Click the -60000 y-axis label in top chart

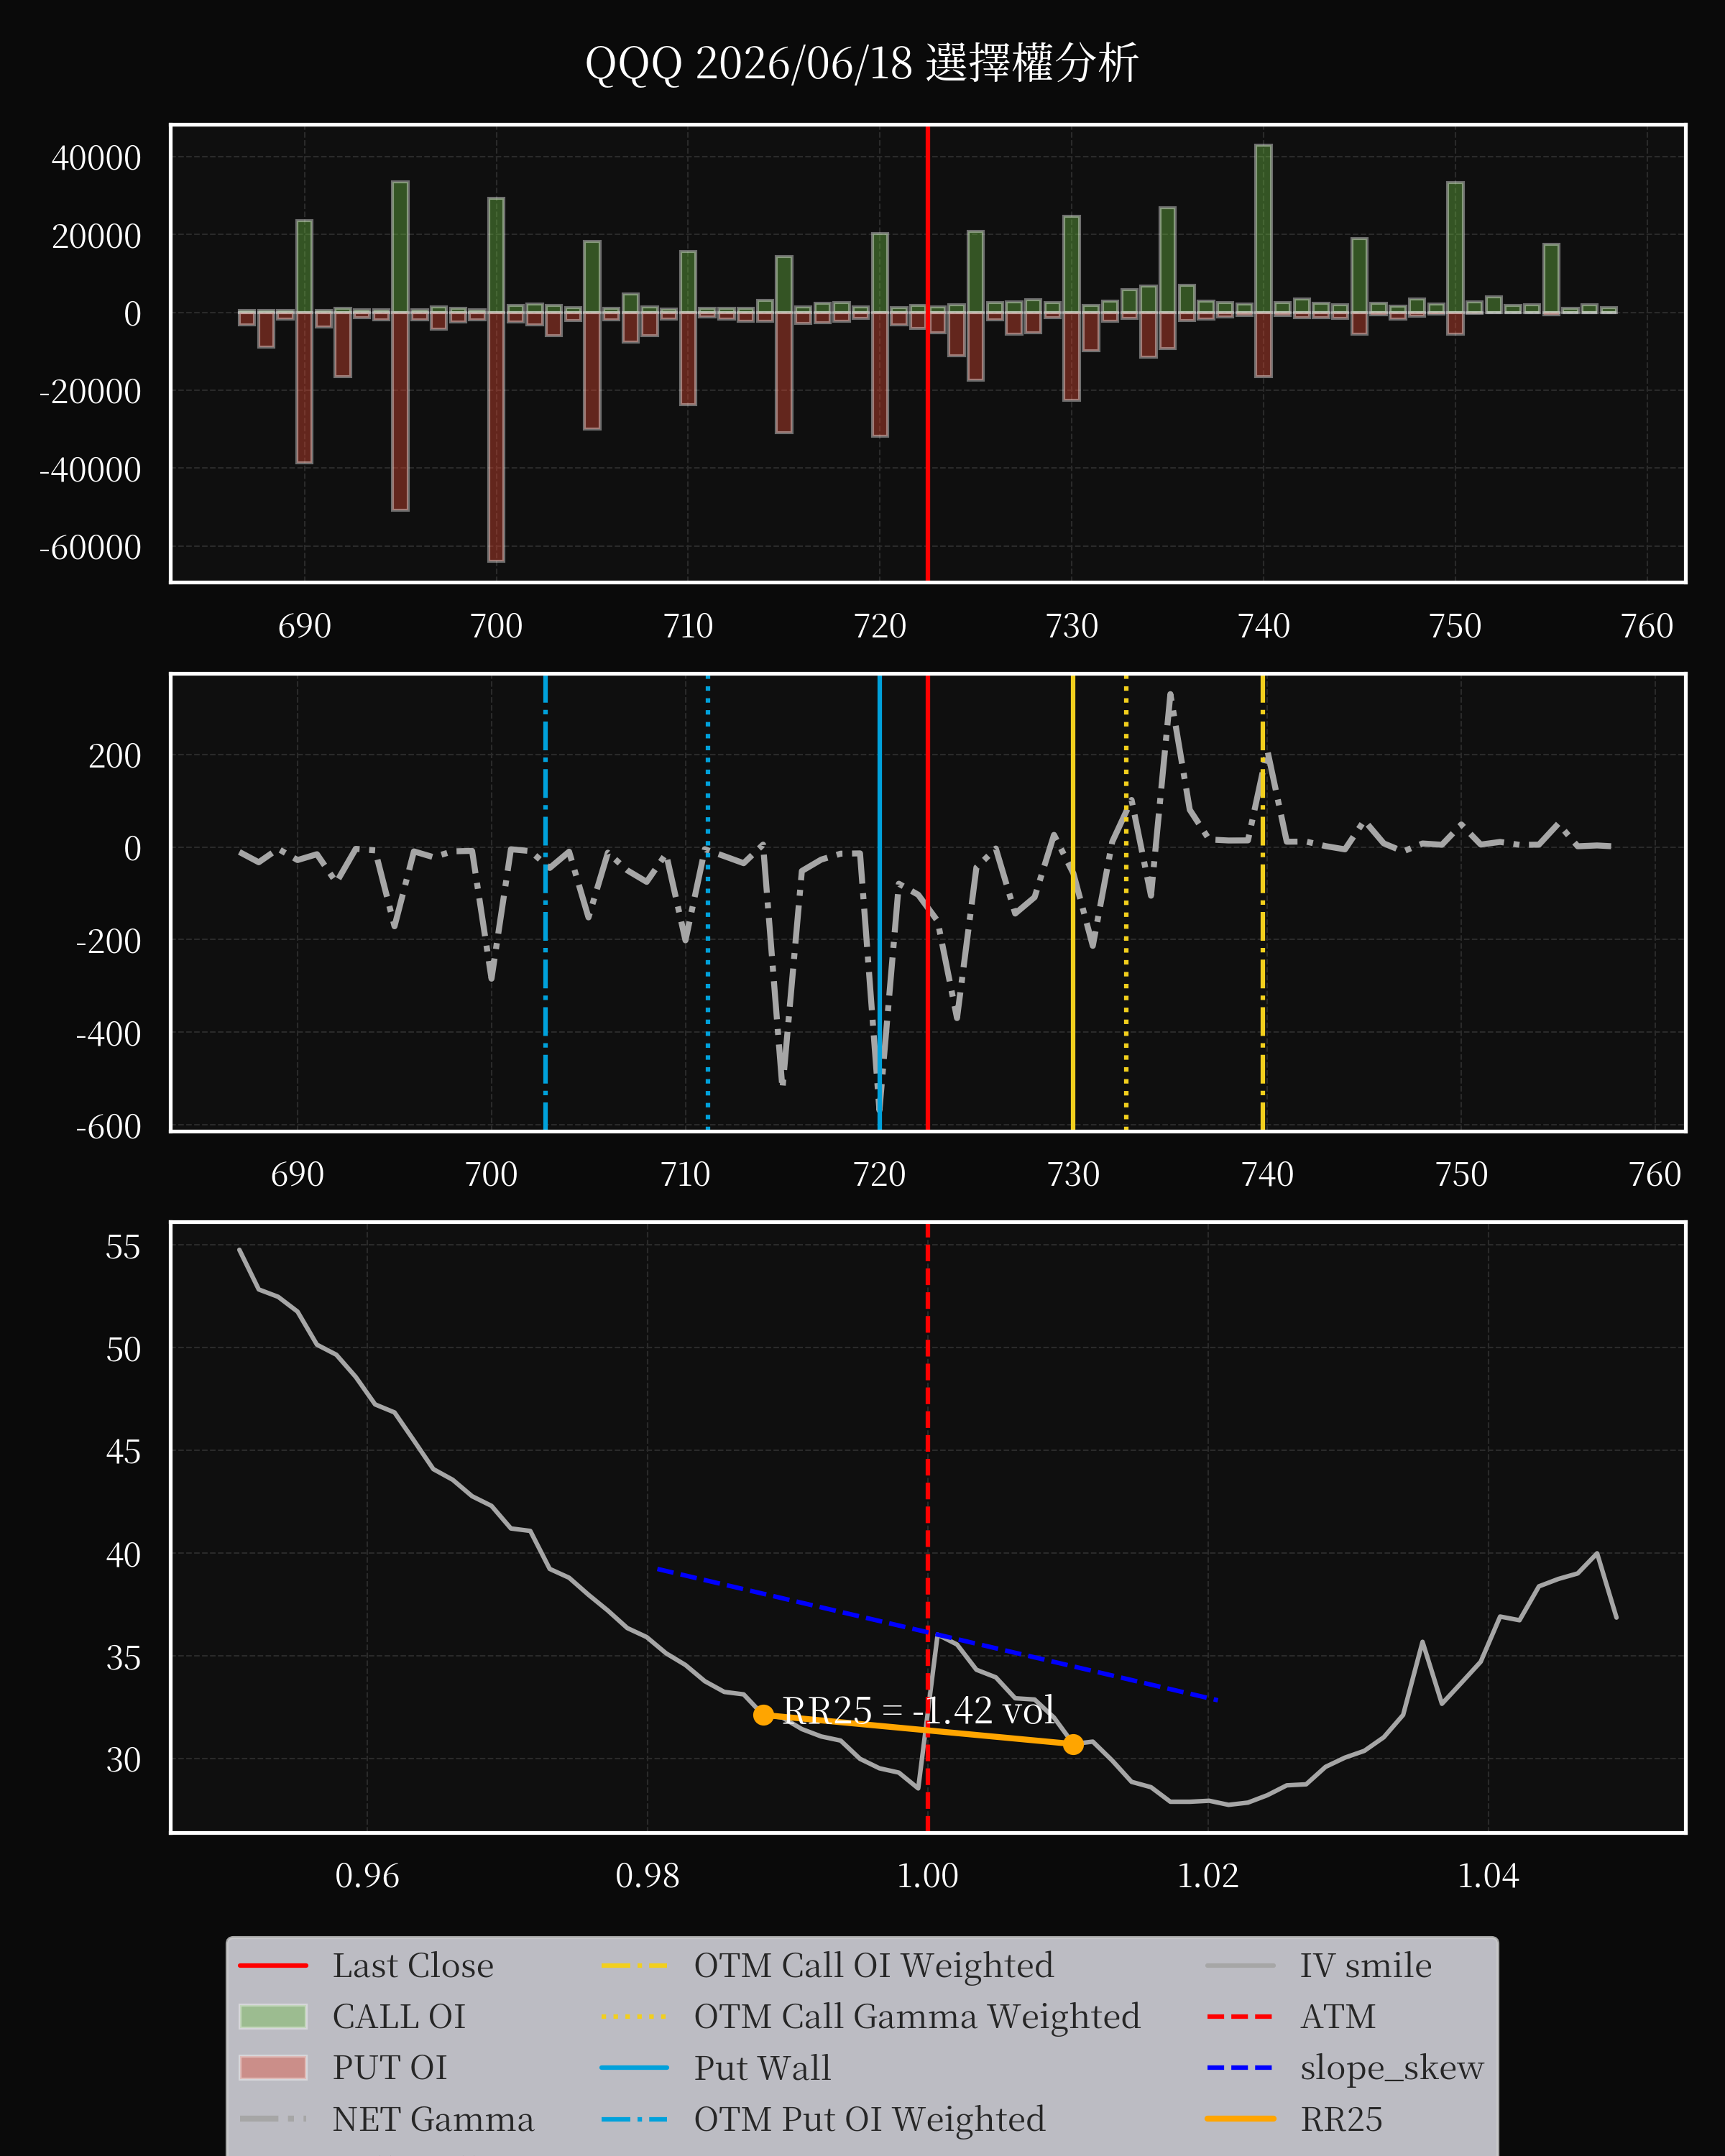point(90,548)
